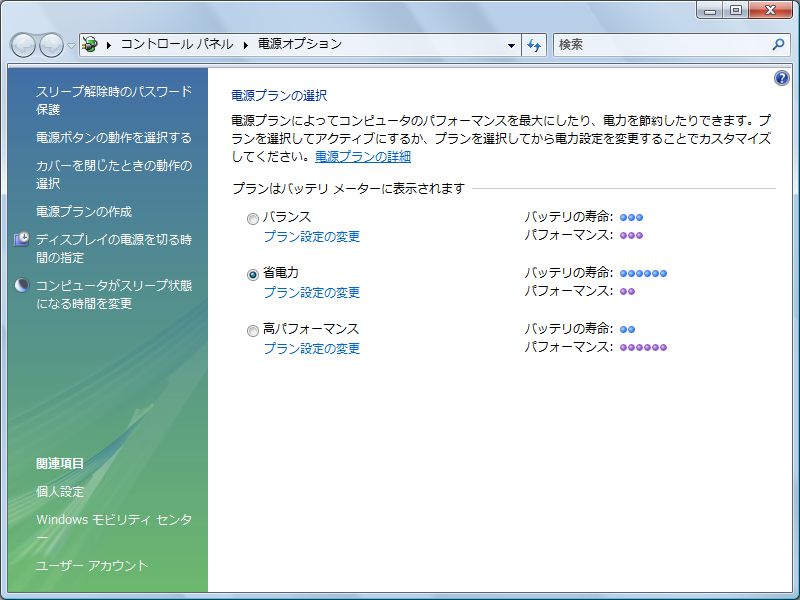
Task: Open カバーを閉じたときの動作の選択 link
Action: click(x=114, y=174)
